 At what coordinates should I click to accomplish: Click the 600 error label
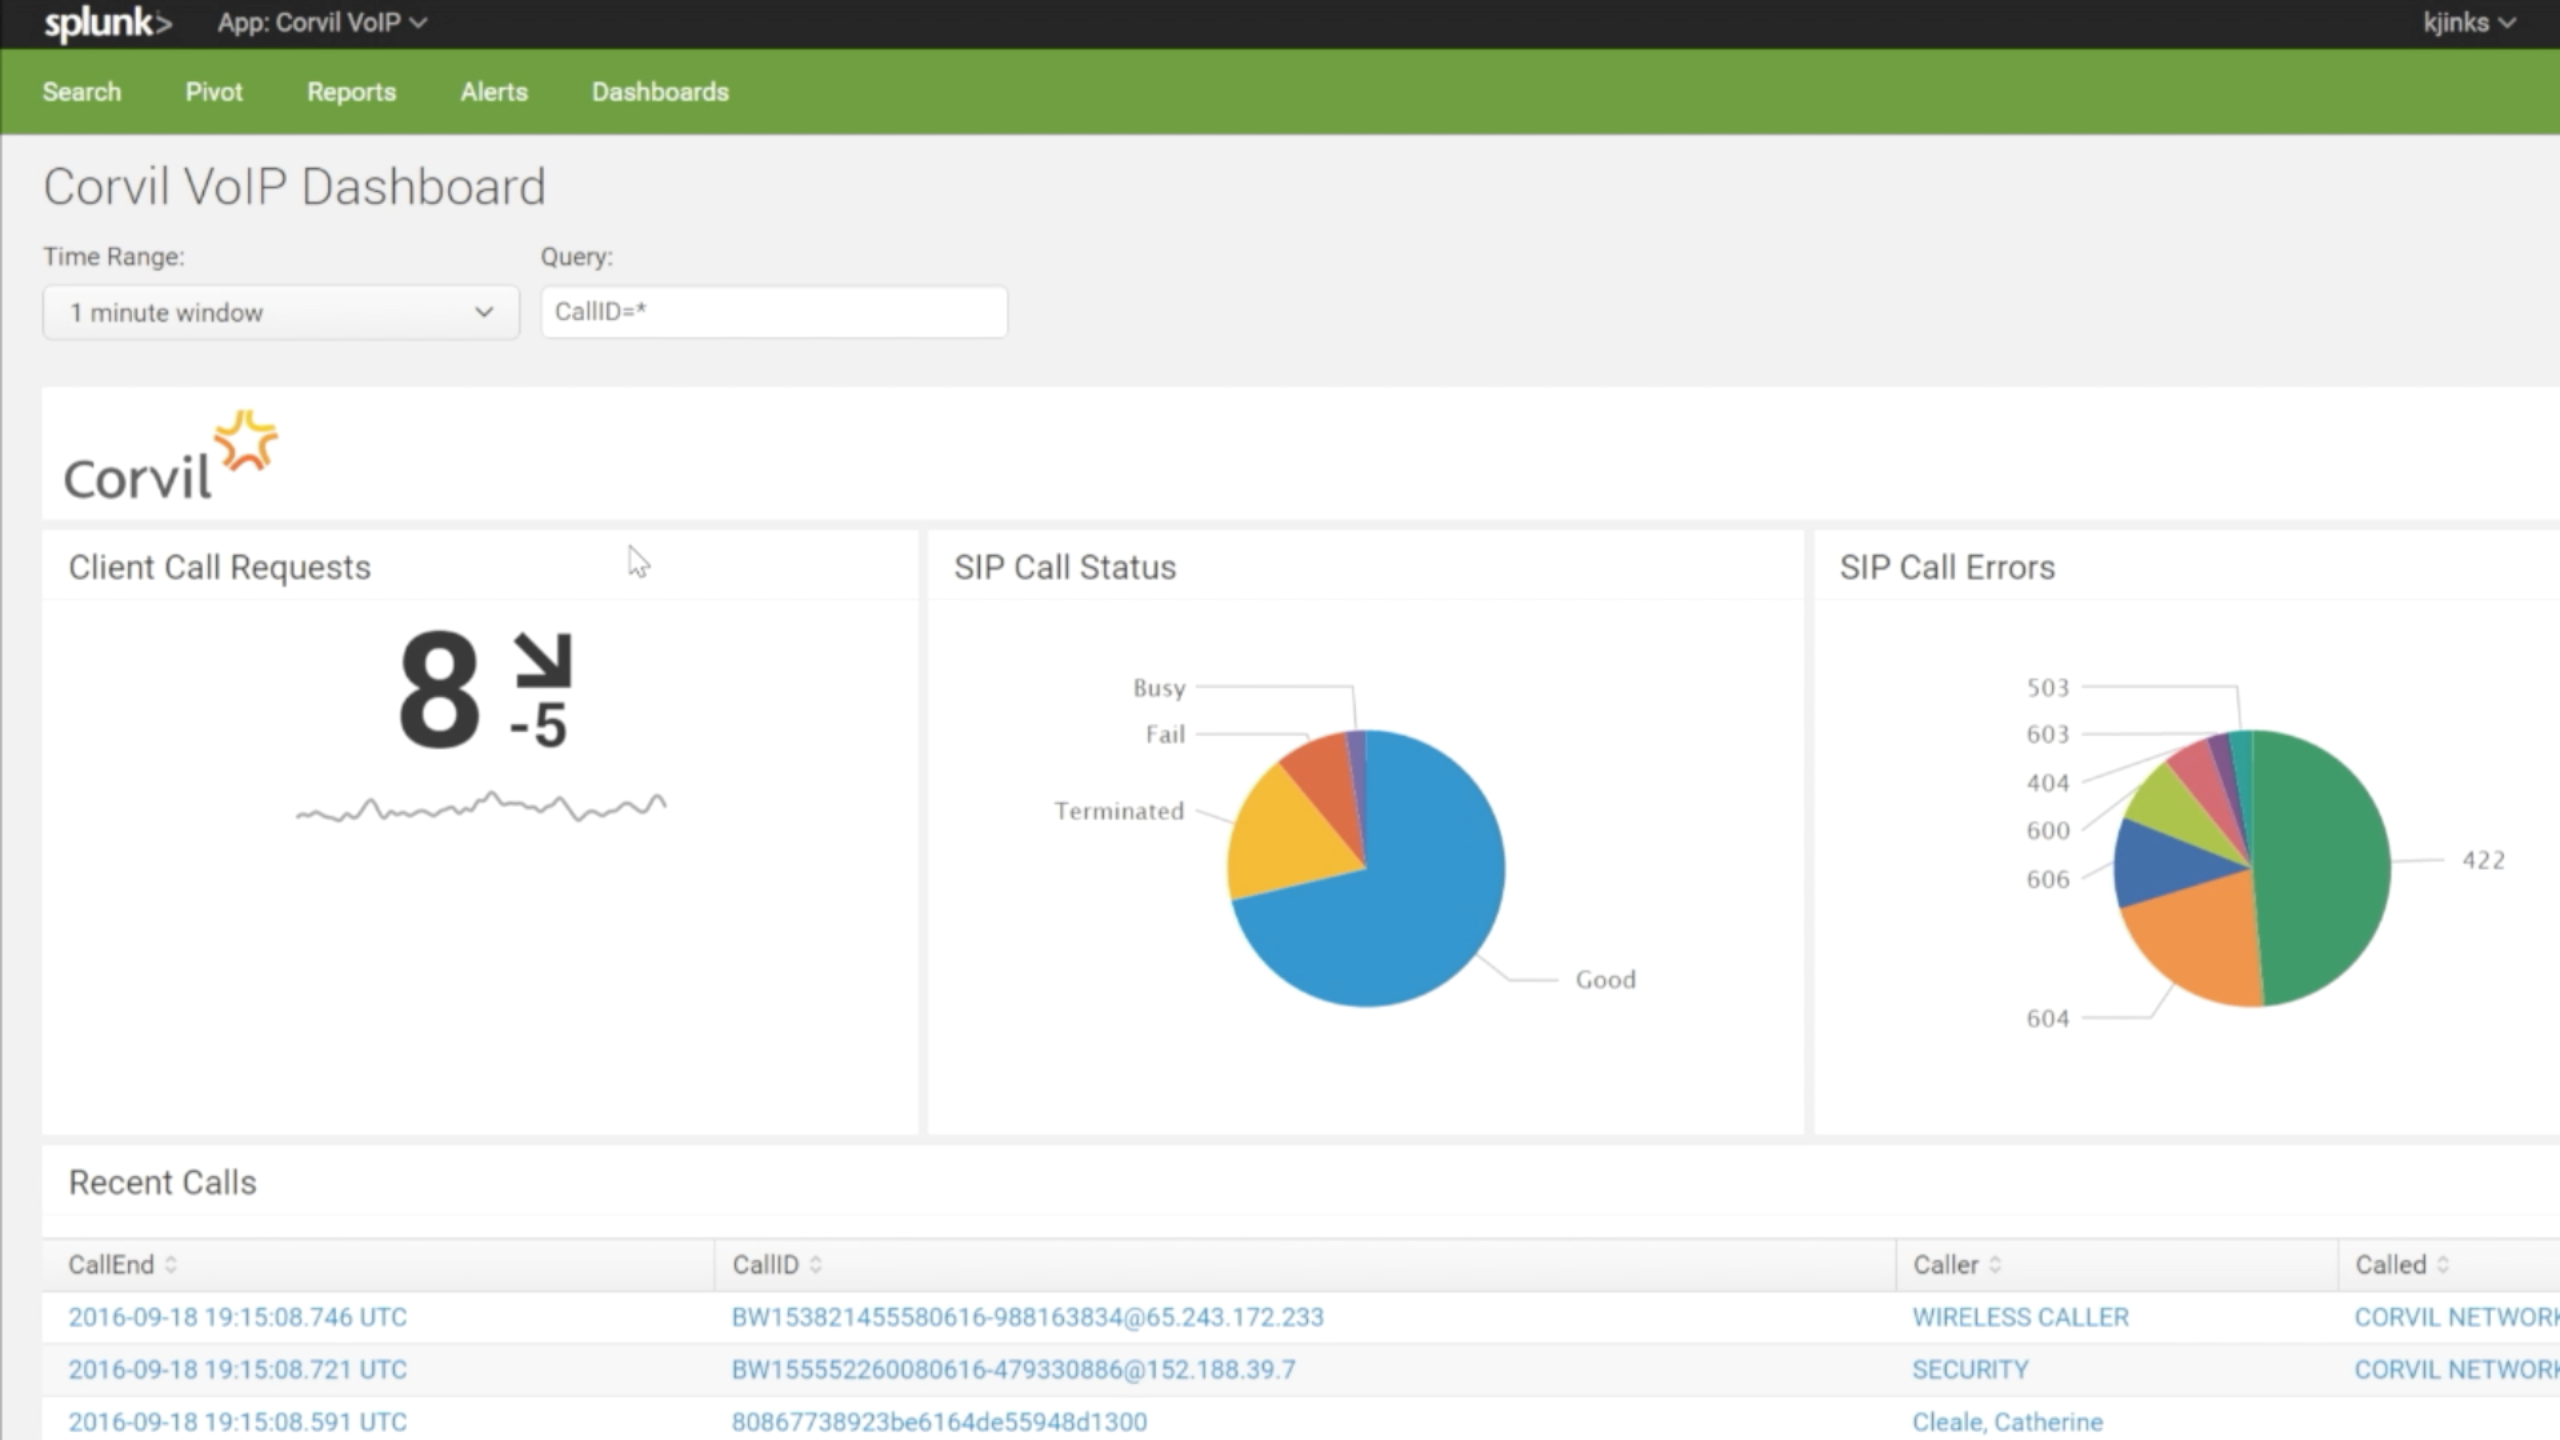pyautogui.click(x=2047, y=830)
